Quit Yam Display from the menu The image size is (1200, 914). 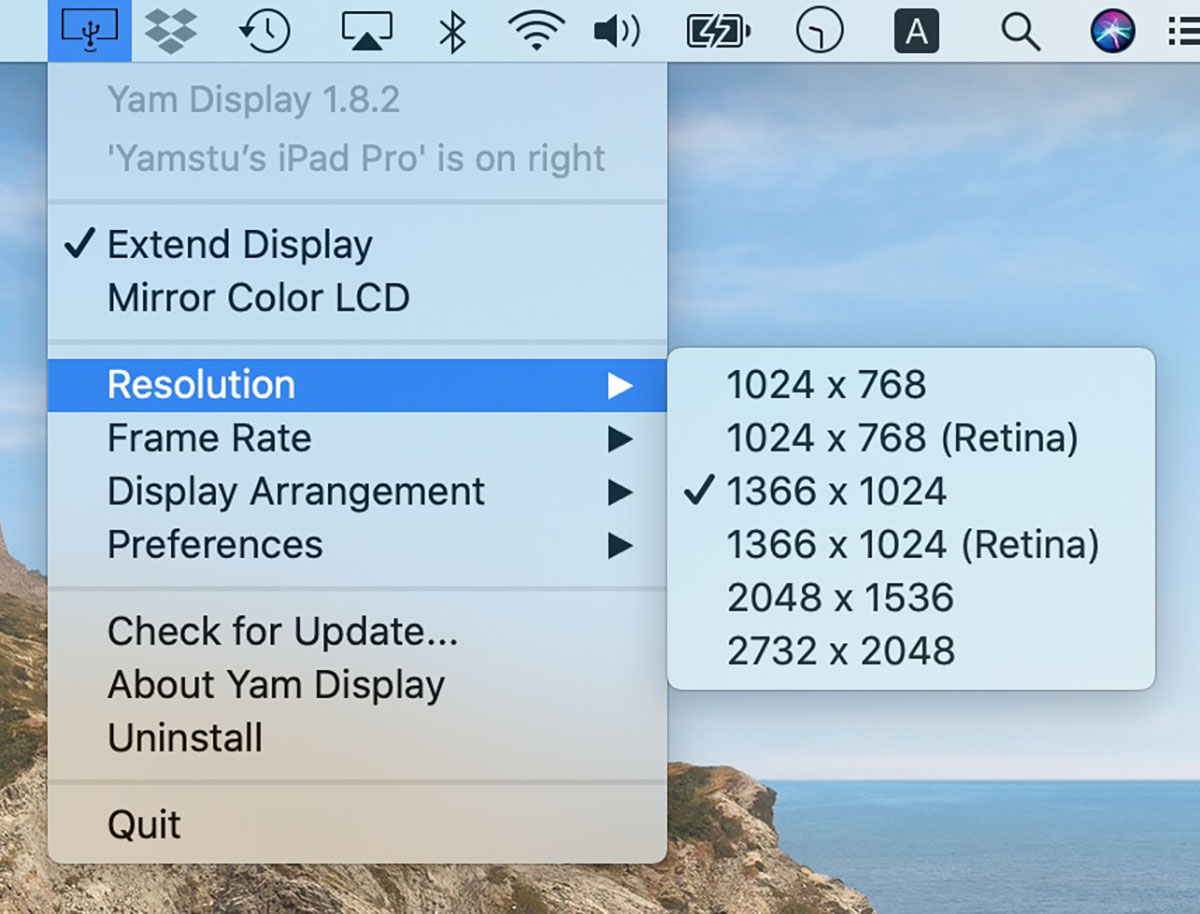click(144, 825)
